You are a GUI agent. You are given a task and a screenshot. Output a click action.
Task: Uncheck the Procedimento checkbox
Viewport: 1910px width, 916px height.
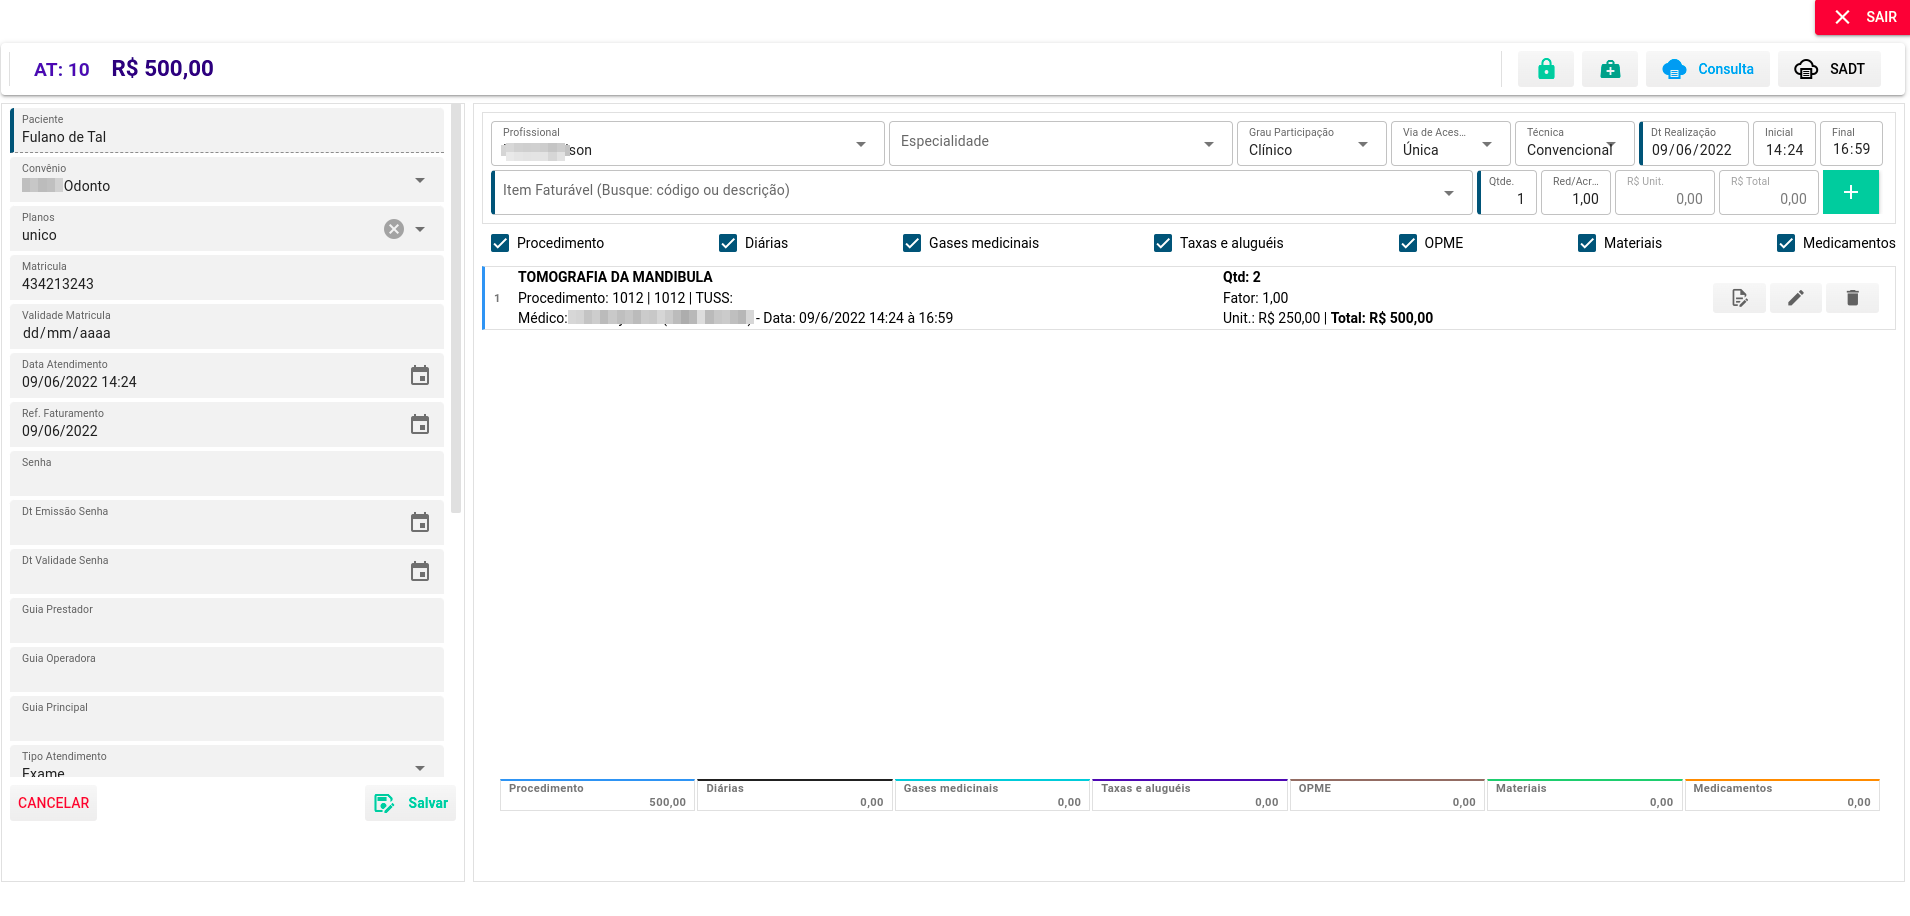click(x=500, y=243)
